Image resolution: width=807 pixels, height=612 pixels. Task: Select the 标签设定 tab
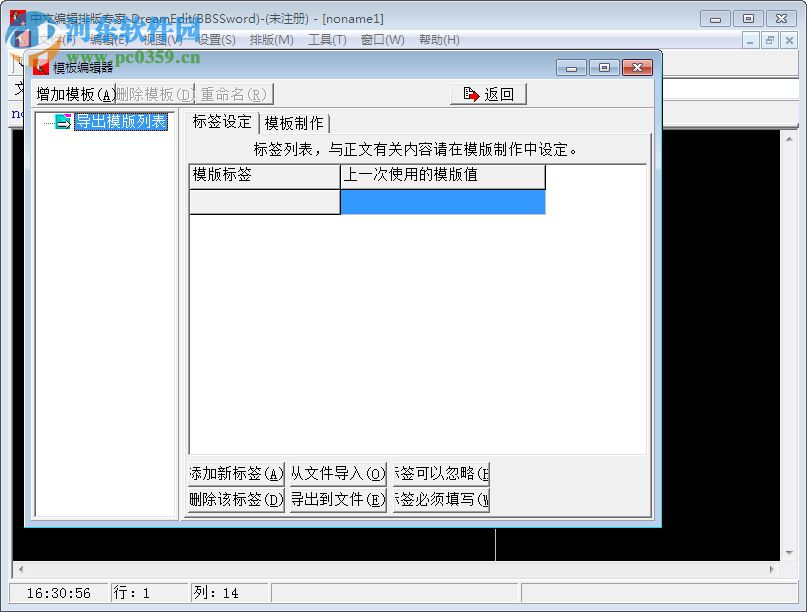point(221,123)
